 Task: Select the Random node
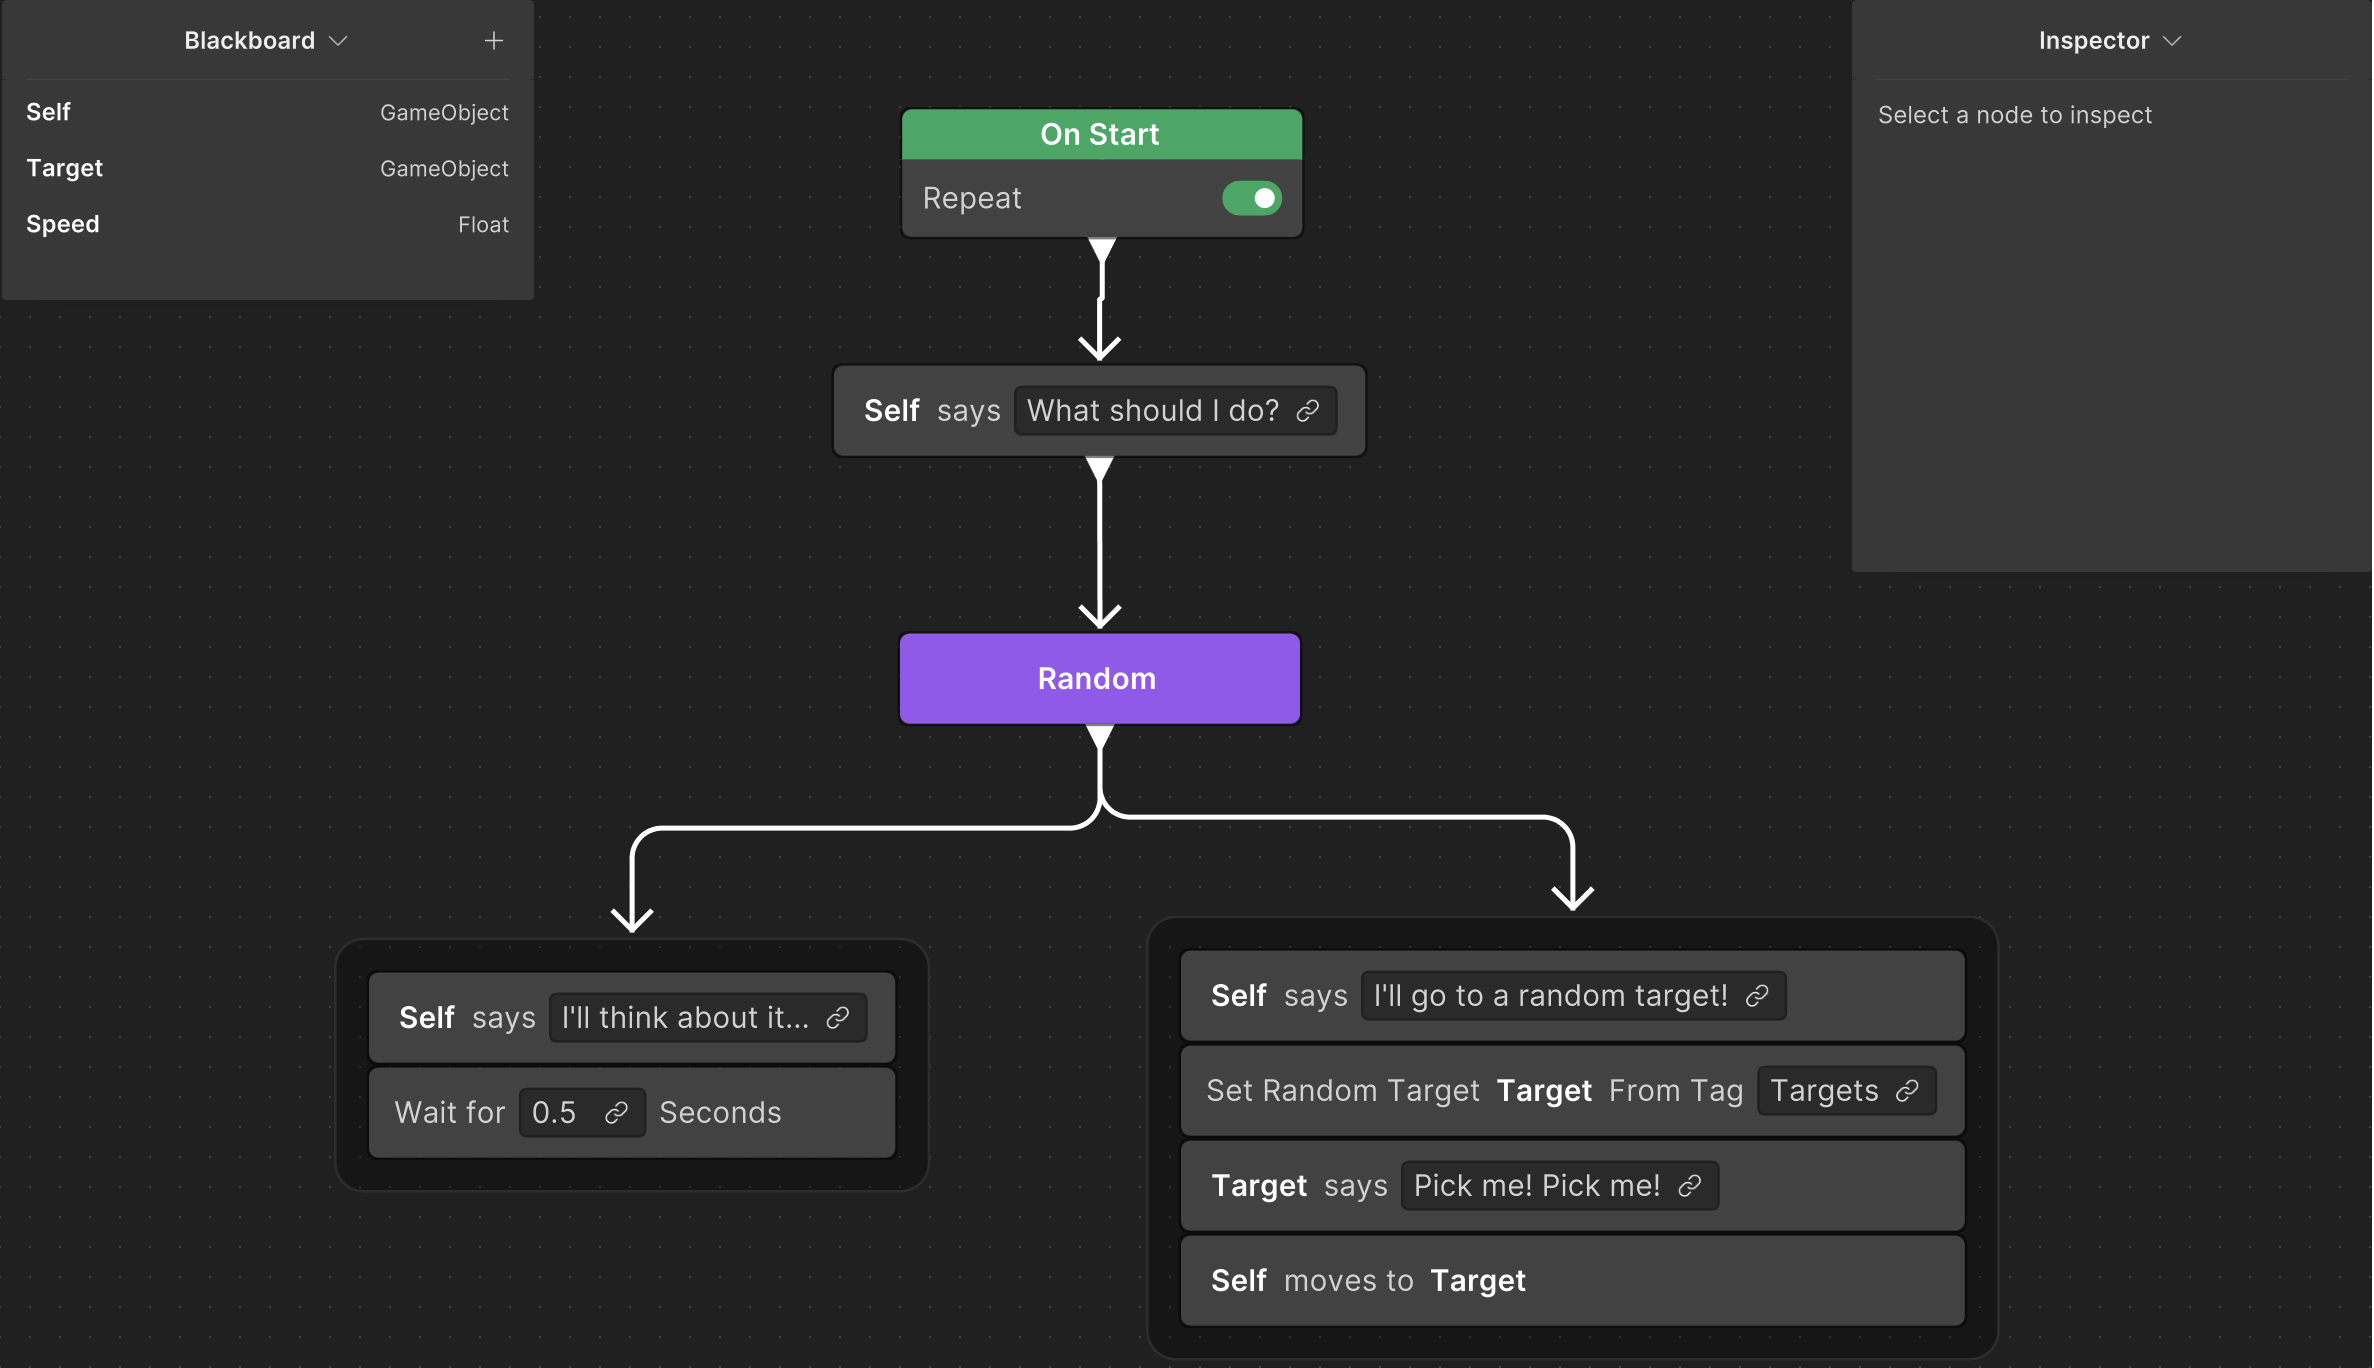(1100, 678)
